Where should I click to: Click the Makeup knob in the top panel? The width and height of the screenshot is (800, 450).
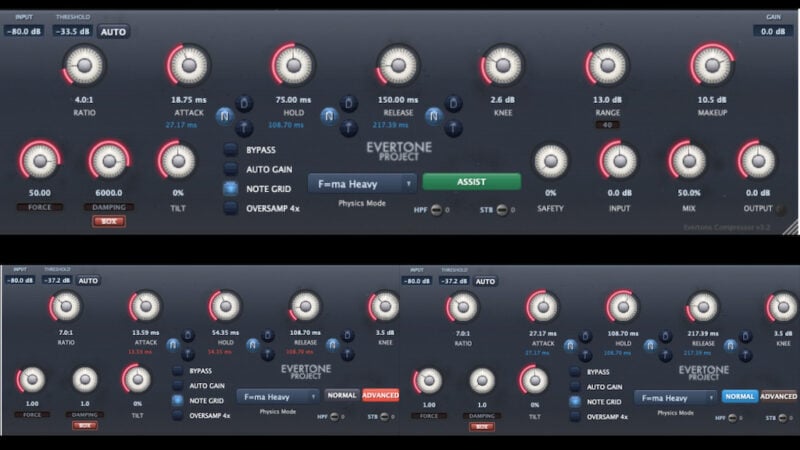[x=711, y=66]
